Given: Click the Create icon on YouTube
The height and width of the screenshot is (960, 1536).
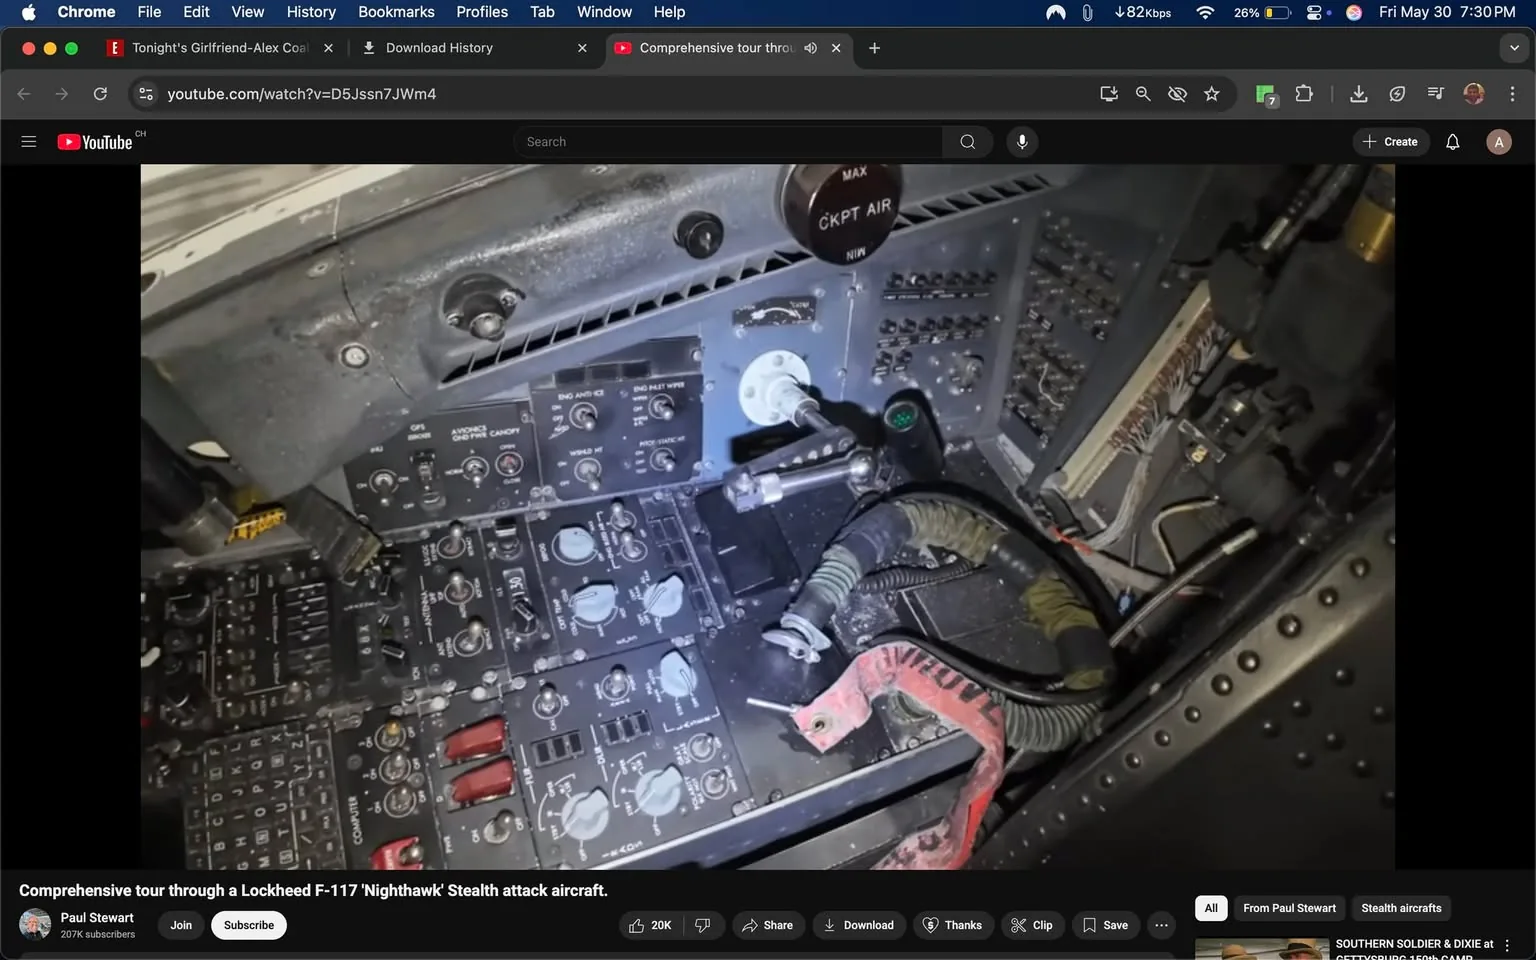Looking at the screenshot, I should pos(1390,141).
